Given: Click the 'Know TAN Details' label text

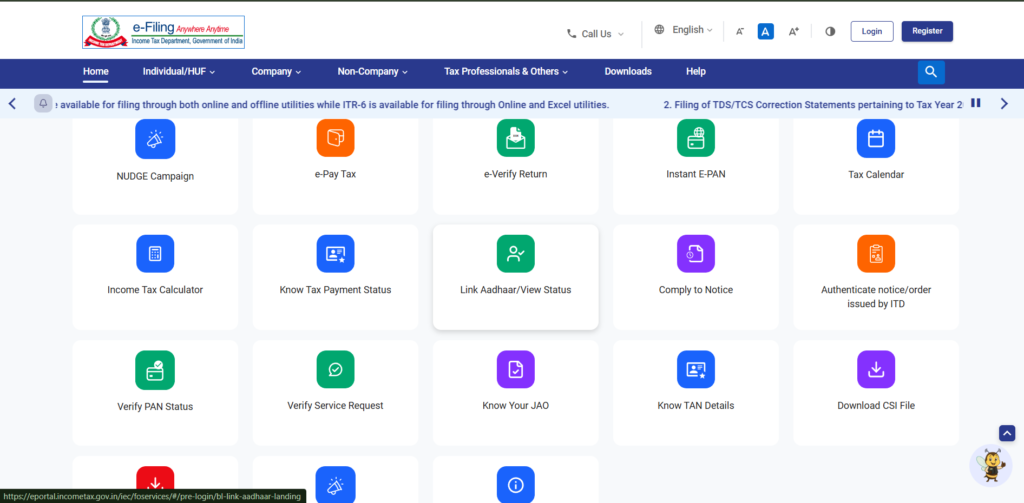Looking at the screenshot, I should point(696,406).
